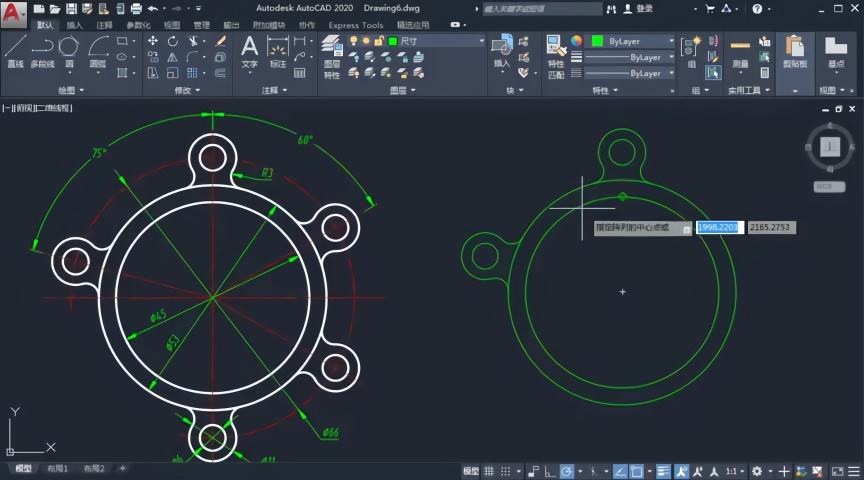Choose the Rectangle draw tool
Image resolution: width=864 pixels, height=480 pixels.
pyautogui.click(x=122, y=41)
